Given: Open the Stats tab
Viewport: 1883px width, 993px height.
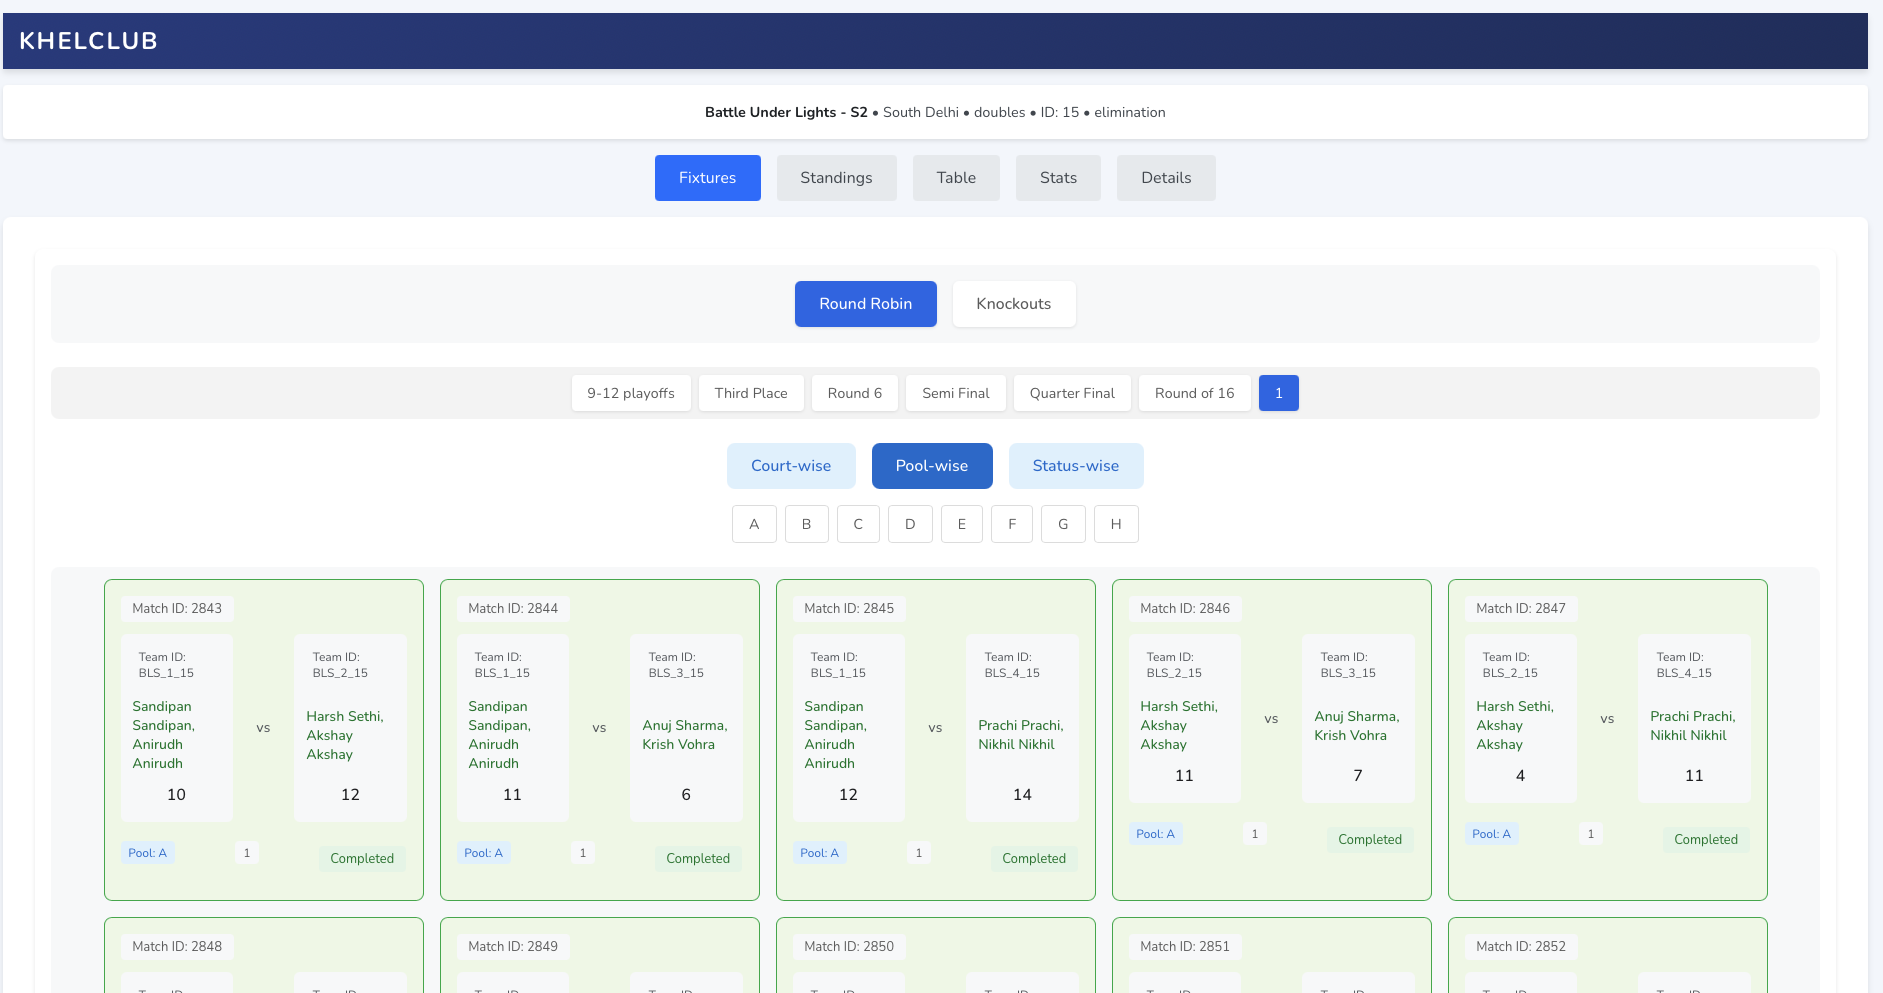Looking at the screenshot, I should pos(1057,178).
